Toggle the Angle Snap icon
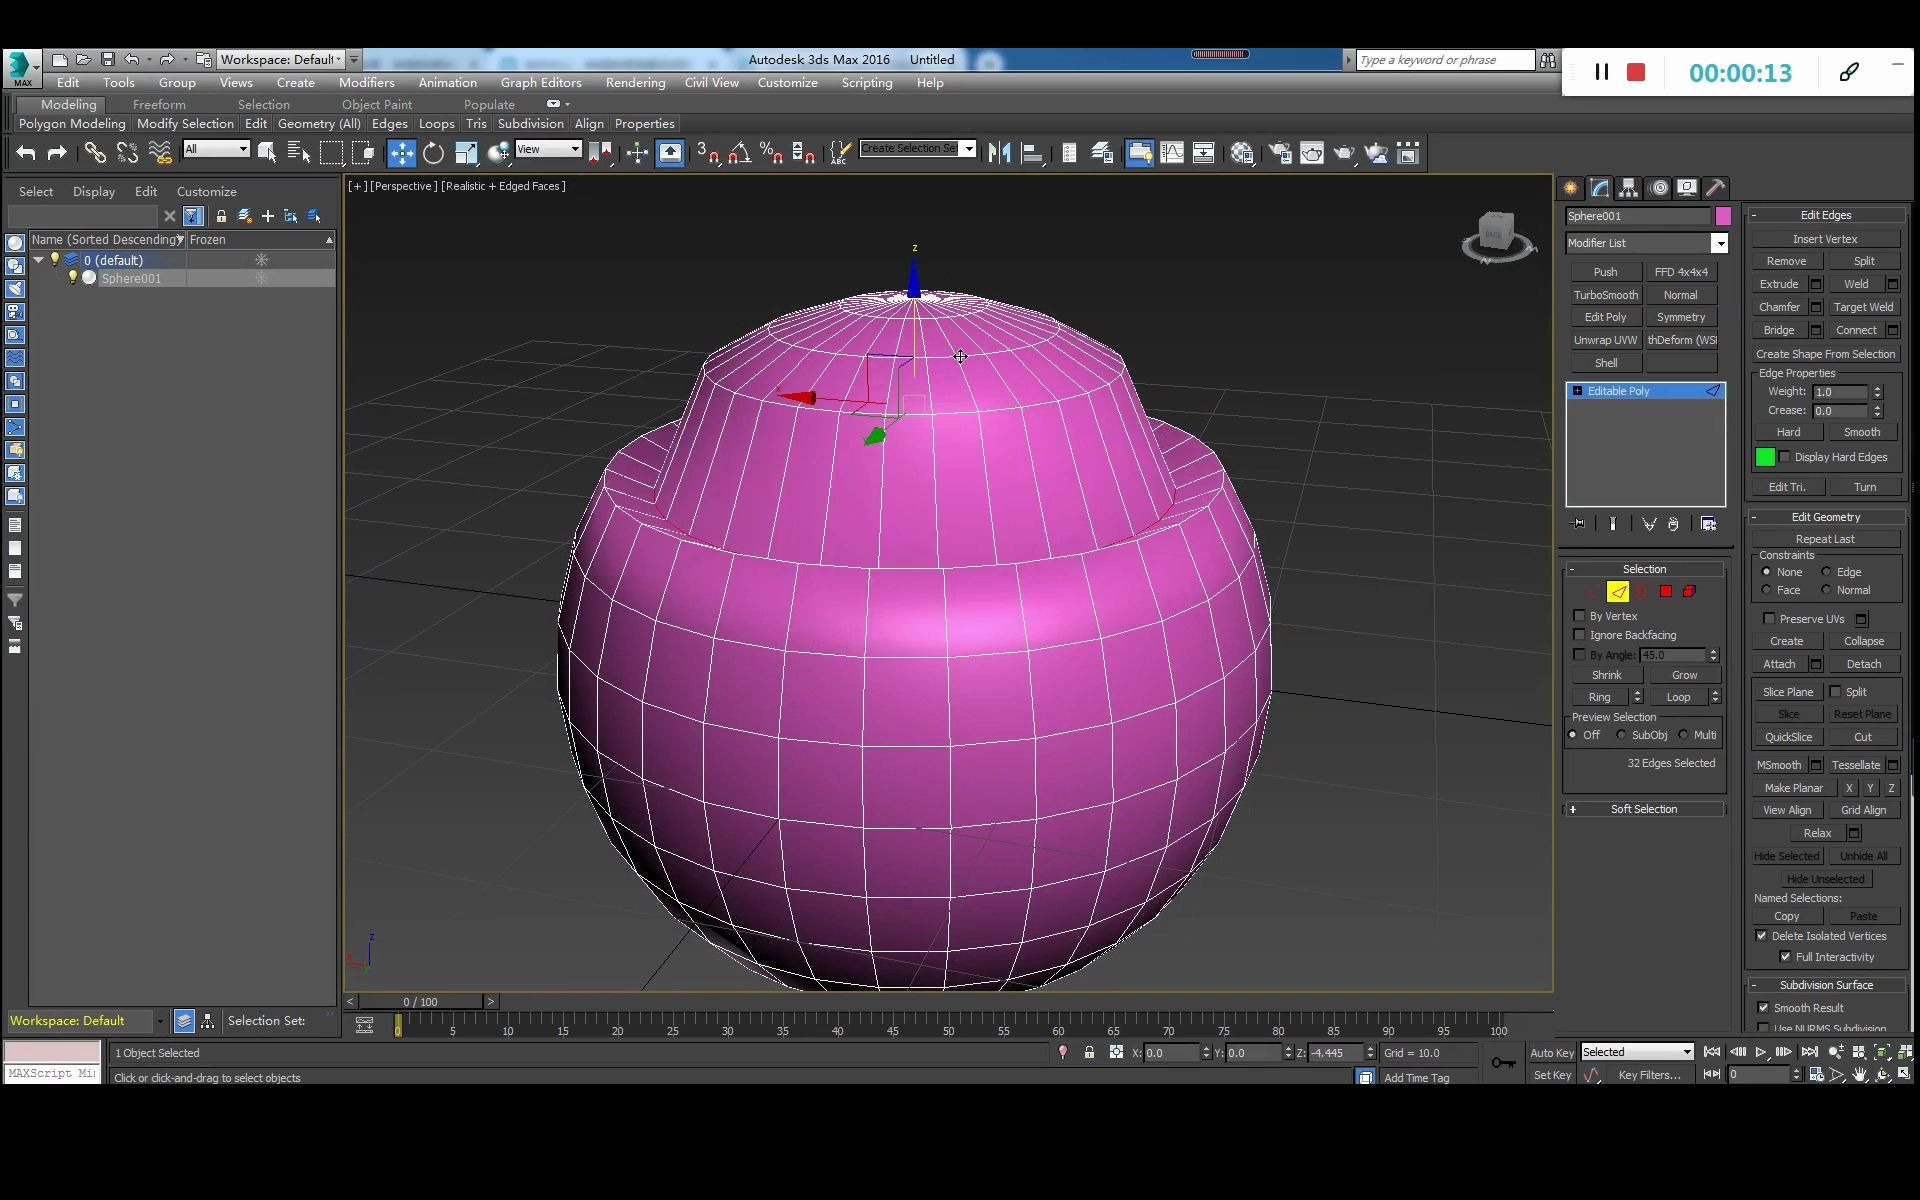The width and height of the screenshot is (1920, 1200). pyautogui.click(x=740, y=153)
